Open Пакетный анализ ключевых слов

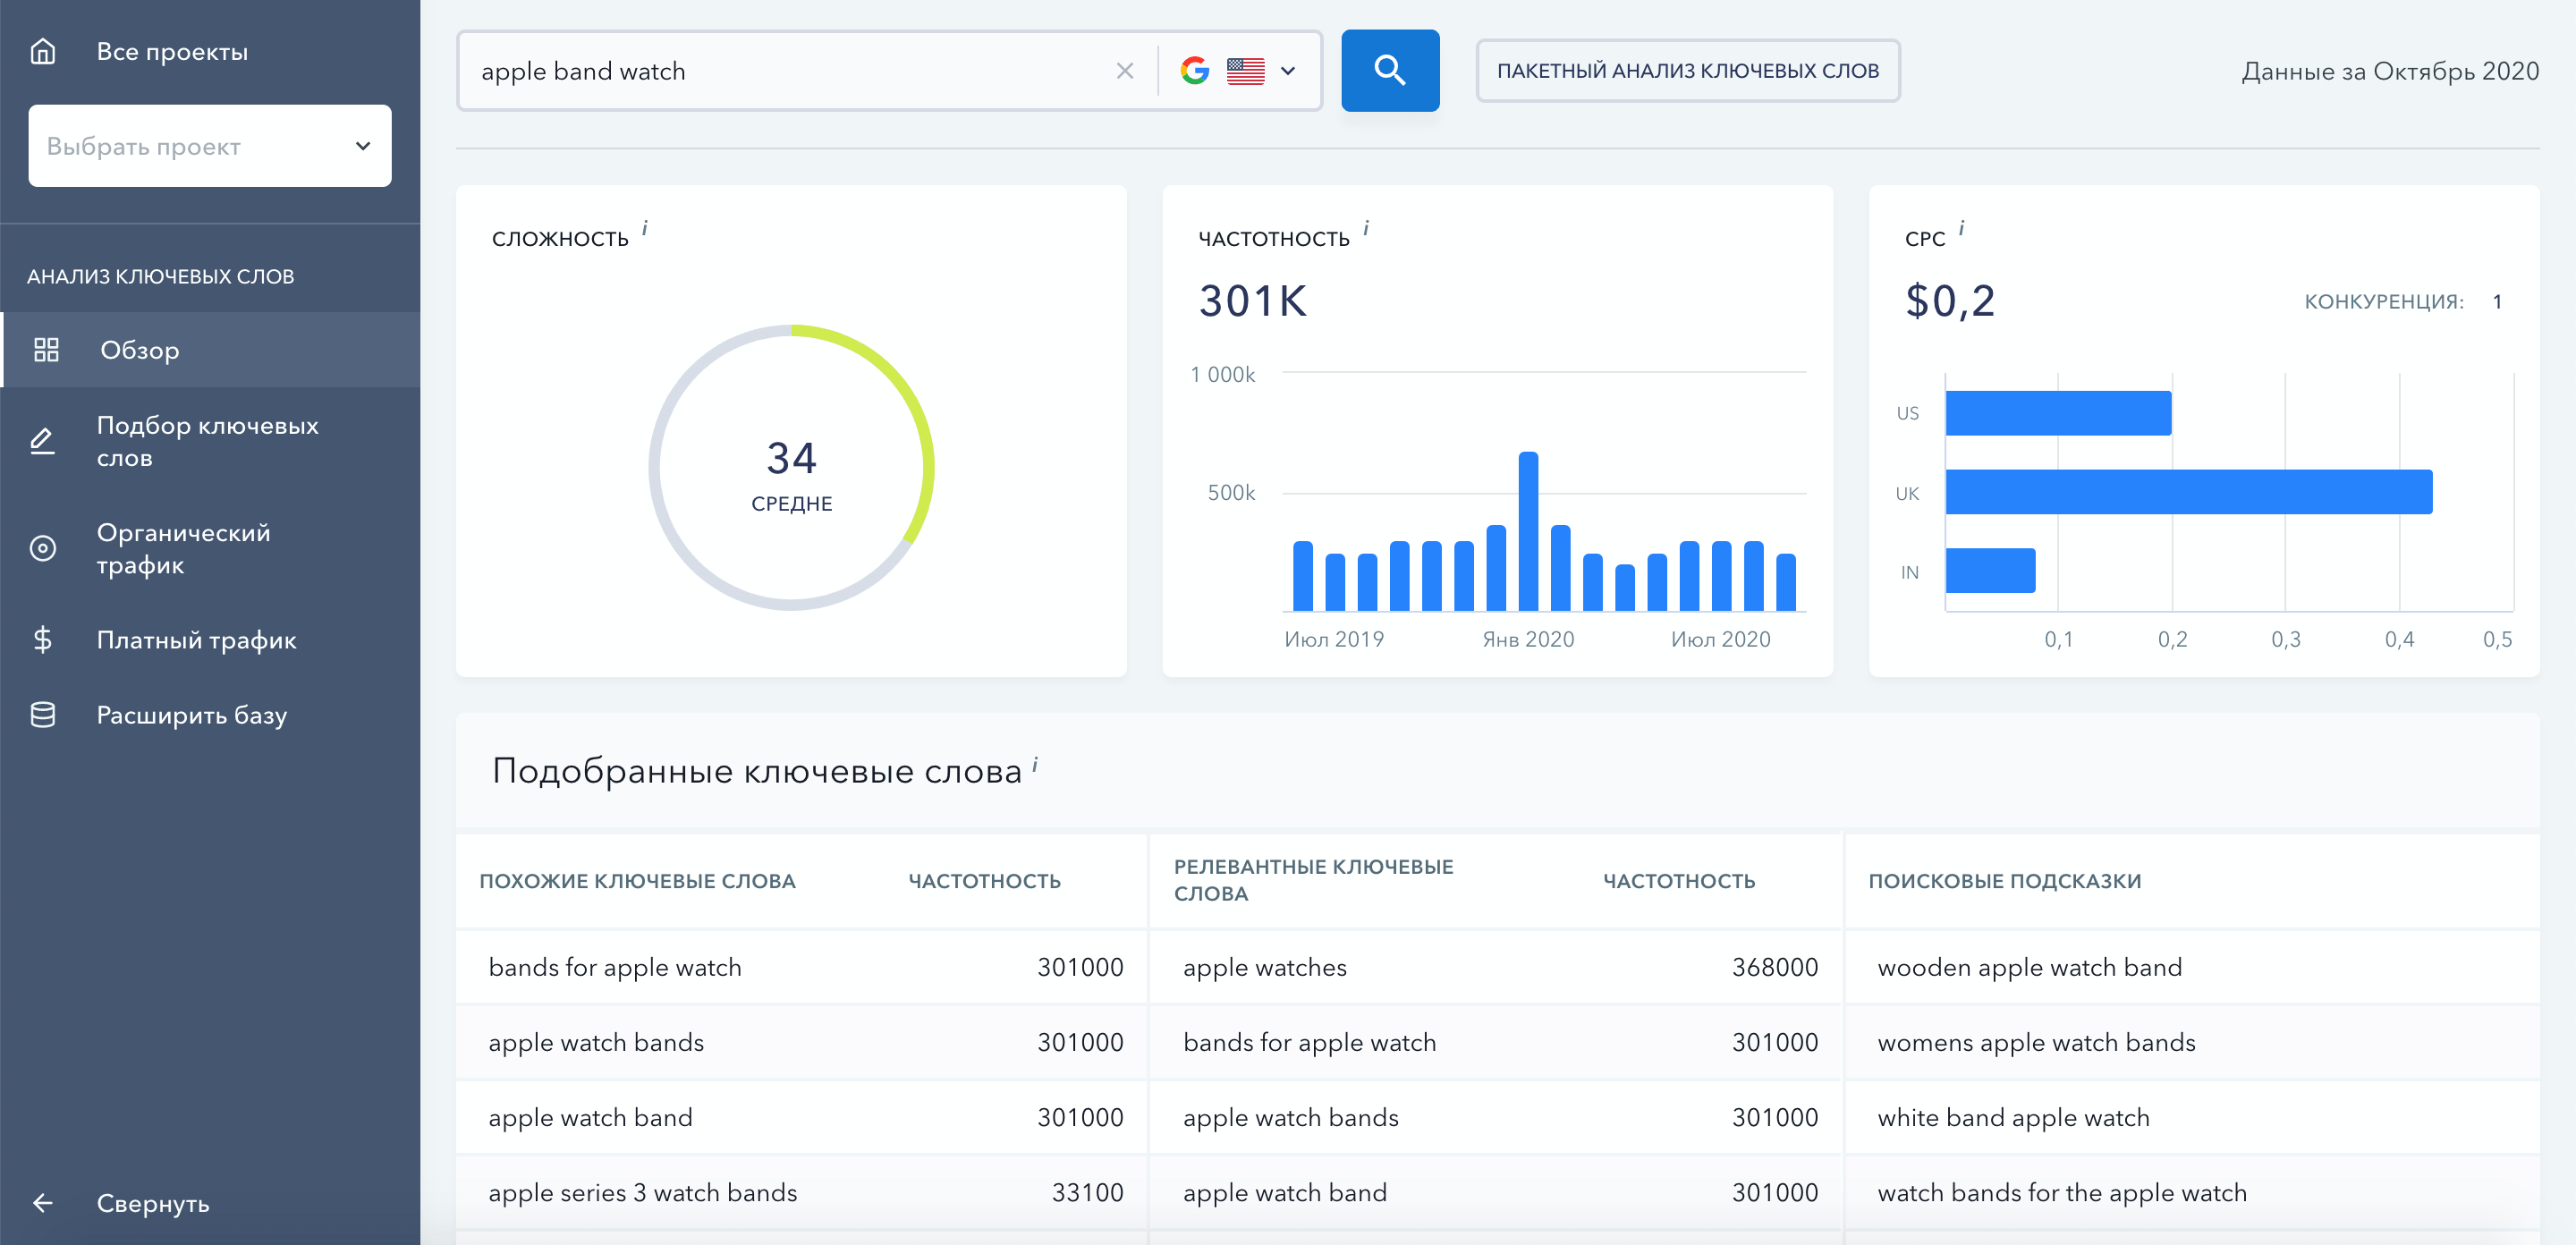pos(1688,71)
